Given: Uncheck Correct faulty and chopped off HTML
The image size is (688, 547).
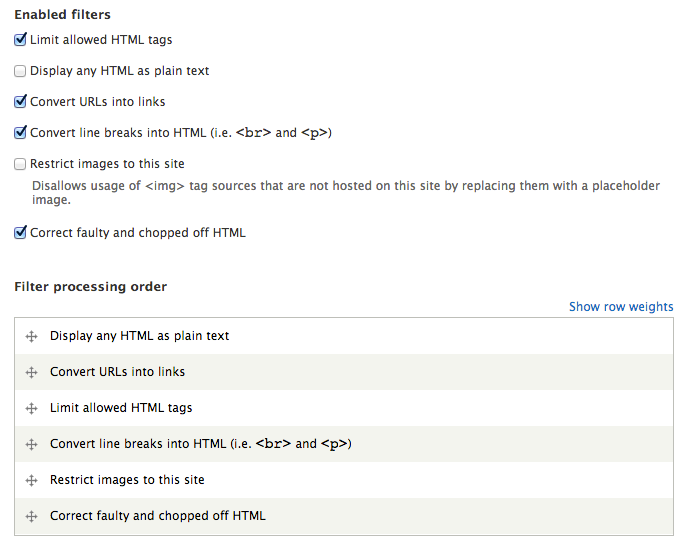Looking at the screenshot, I should [x=20, y=233].
